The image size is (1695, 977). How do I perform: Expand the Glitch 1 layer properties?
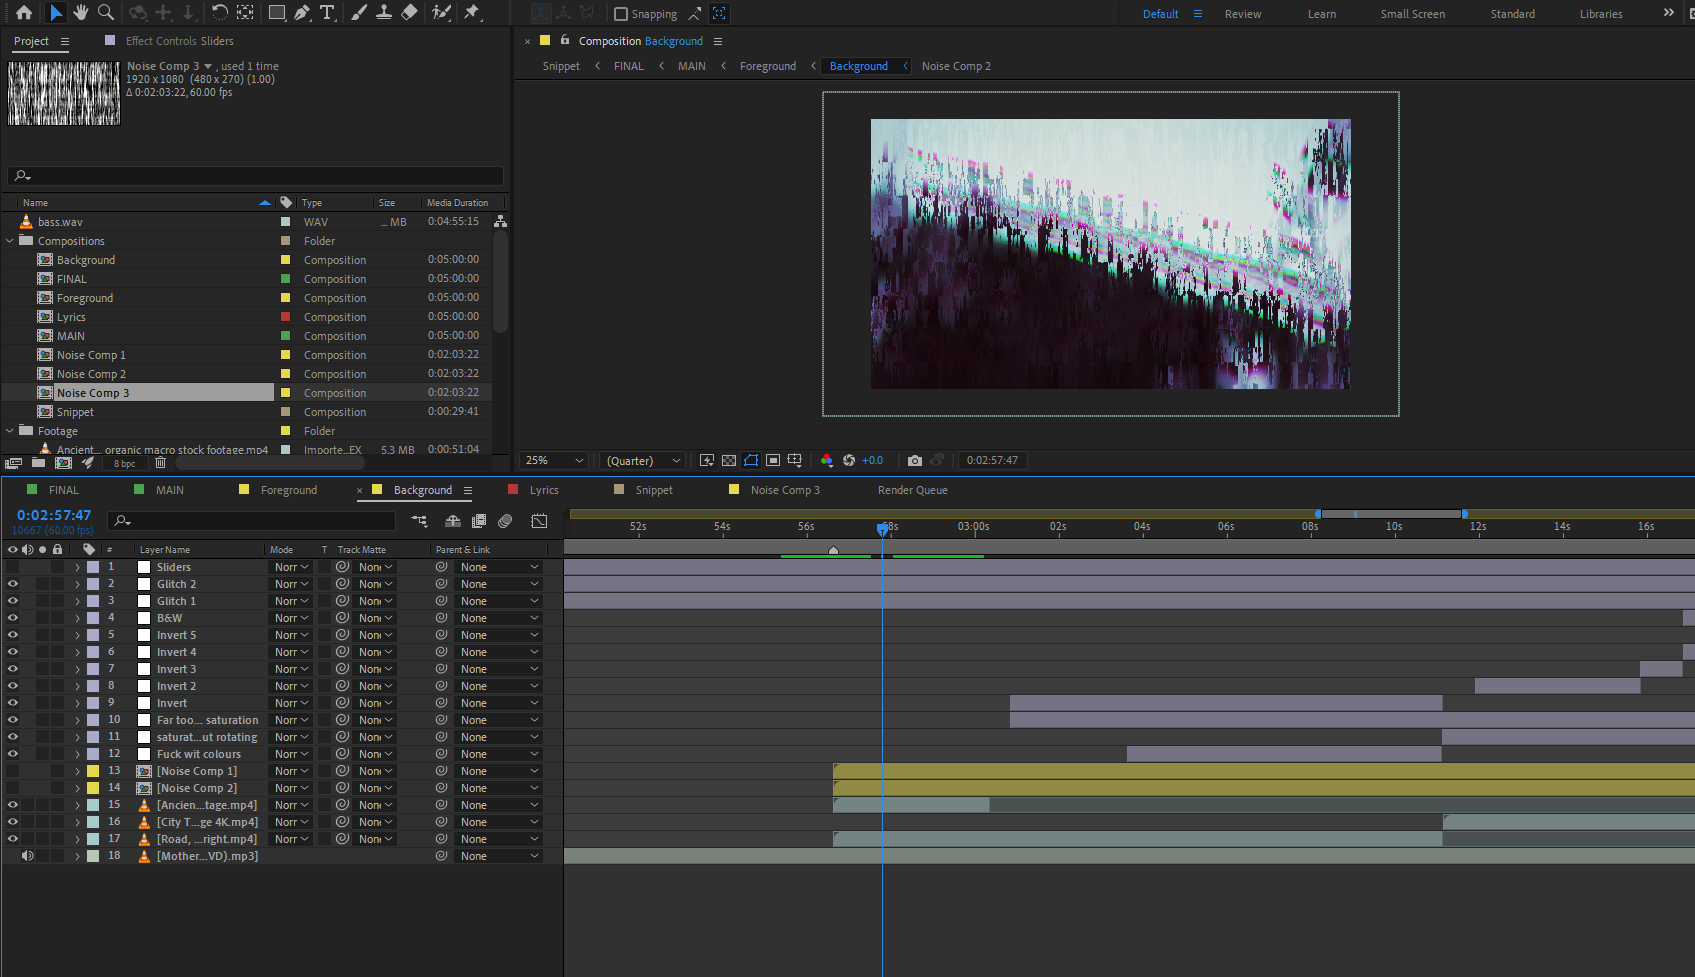click(77, 601)
